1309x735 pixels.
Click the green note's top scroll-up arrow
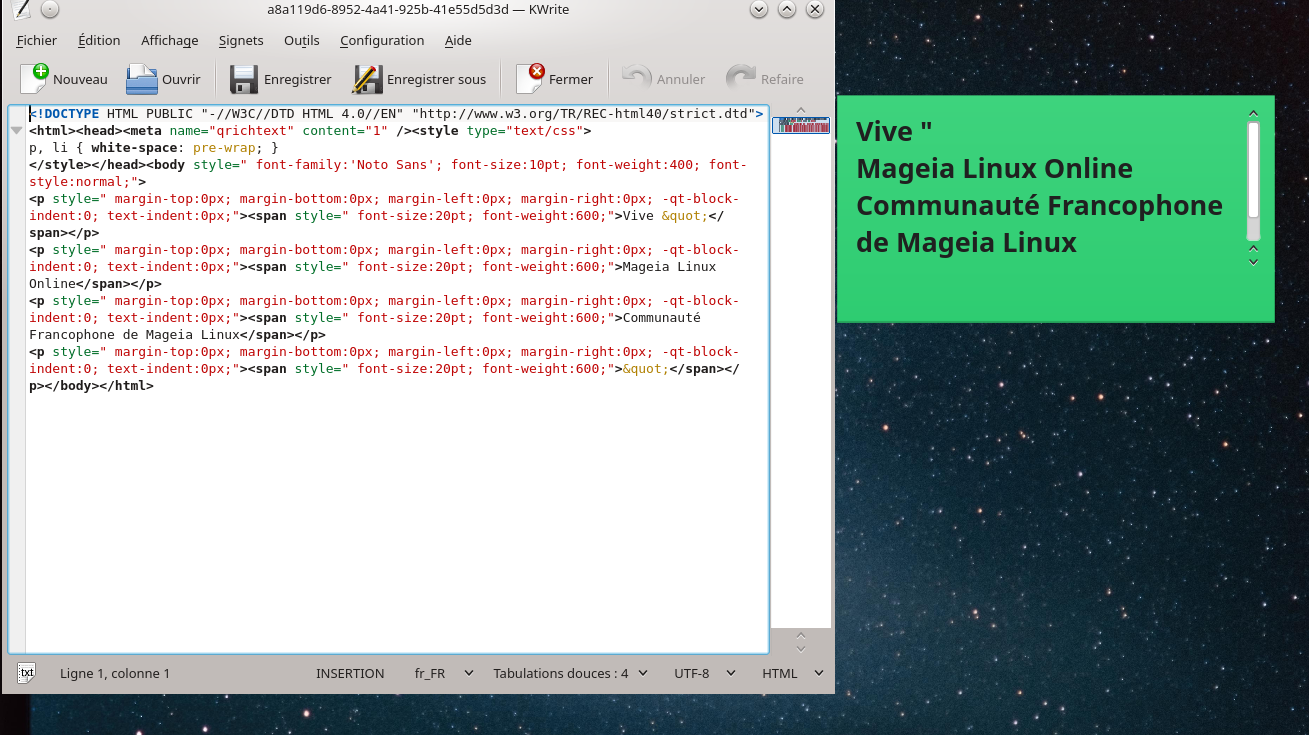click(x=1253, y=114)
